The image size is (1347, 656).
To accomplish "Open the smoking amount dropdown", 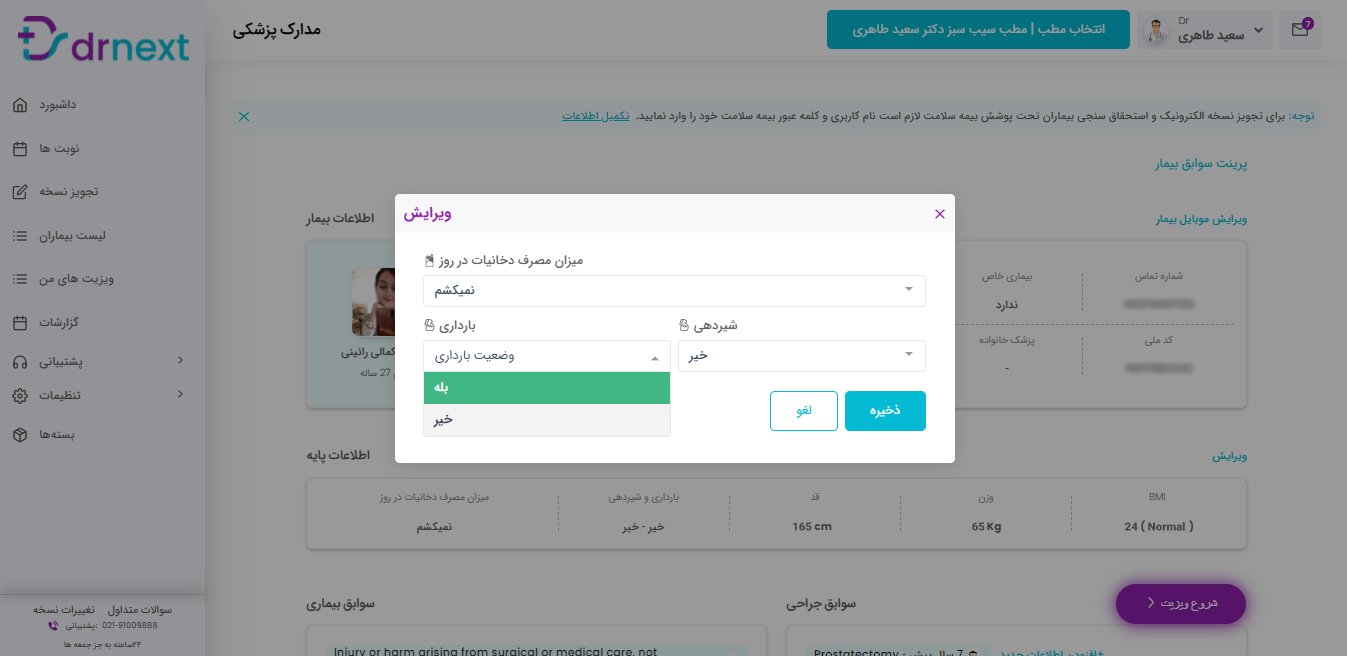I will pyautogui.click(x=674, y=291).
